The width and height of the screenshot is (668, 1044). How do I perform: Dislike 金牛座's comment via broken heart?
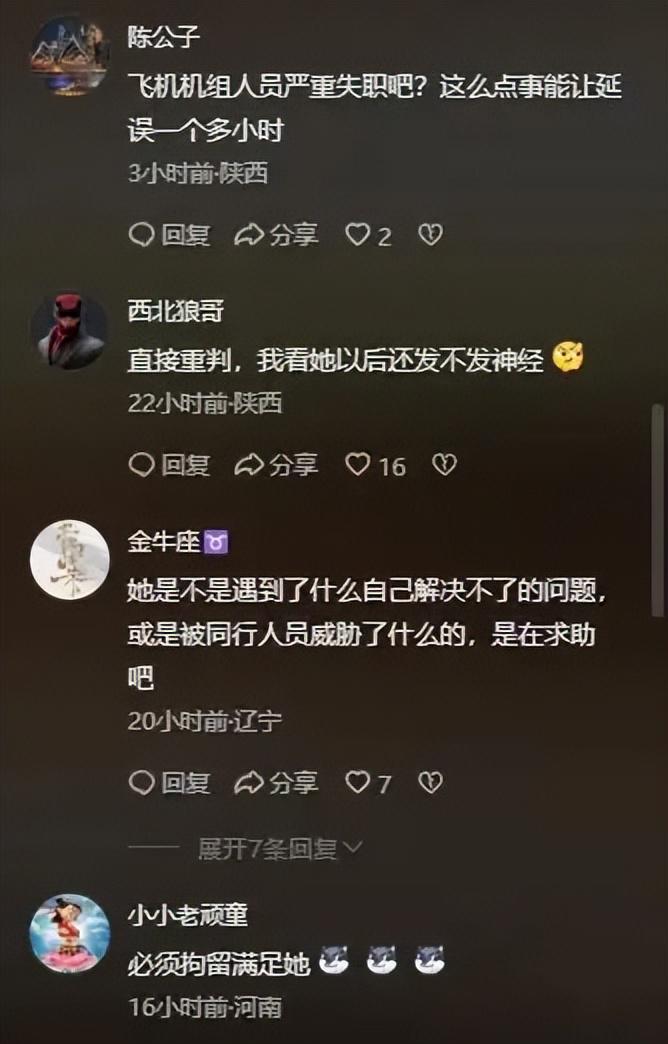pyautogui.click(x=430, y=783)
